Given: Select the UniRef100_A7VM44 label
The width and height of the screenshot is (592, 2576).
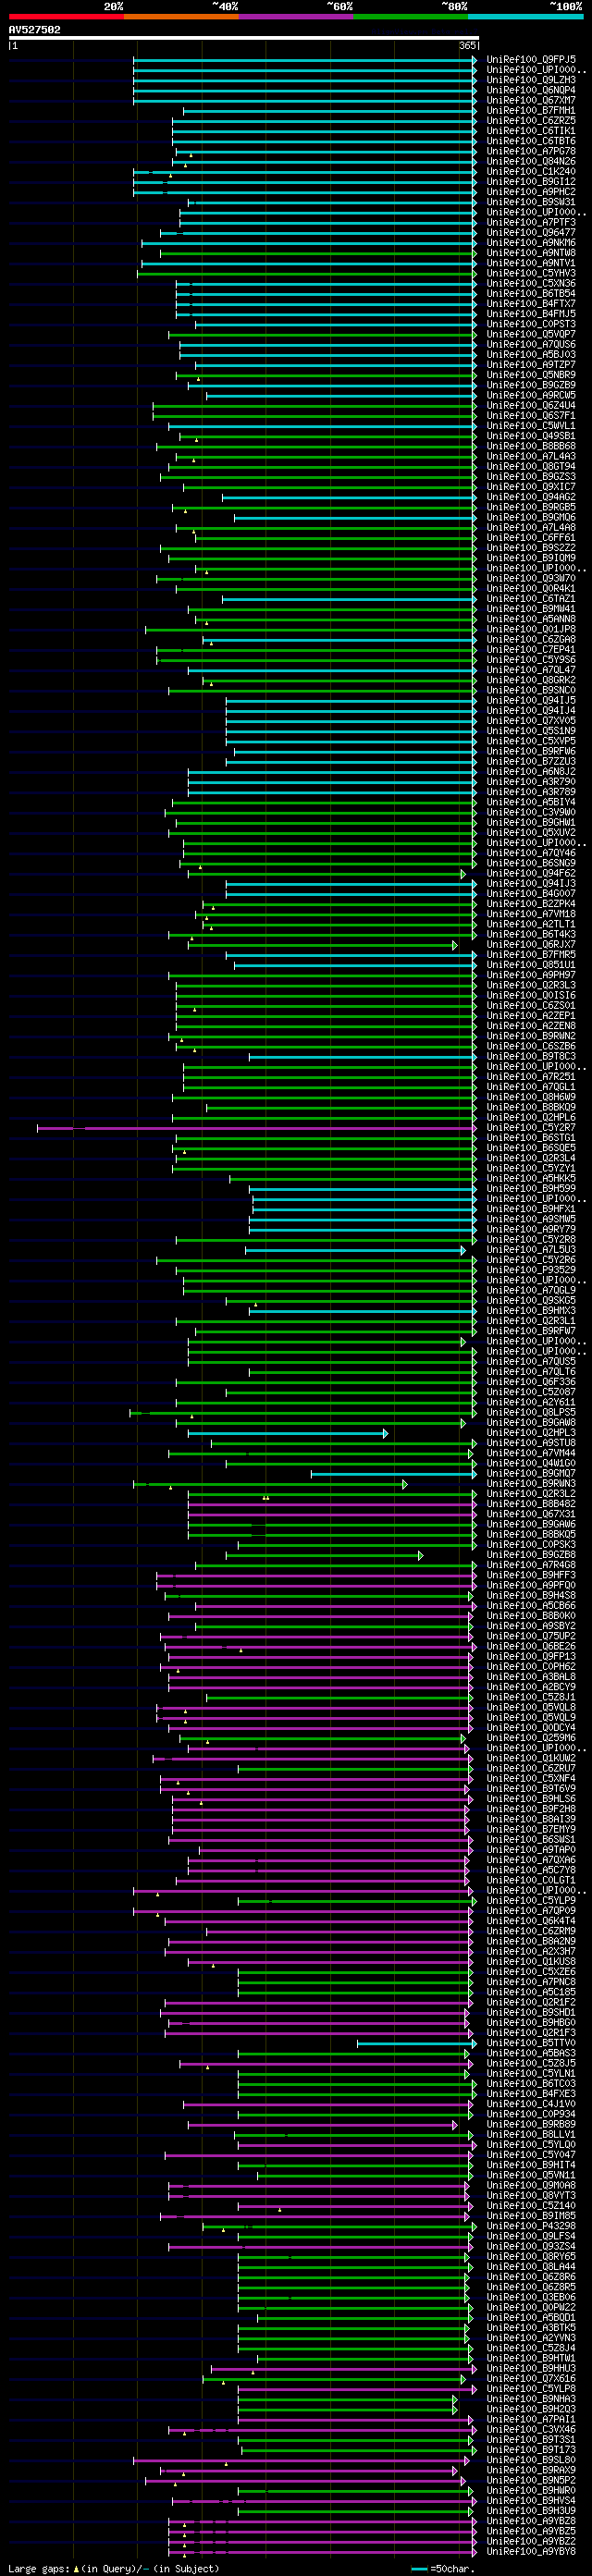Looking at the screenshot, I should (531, 1453).
